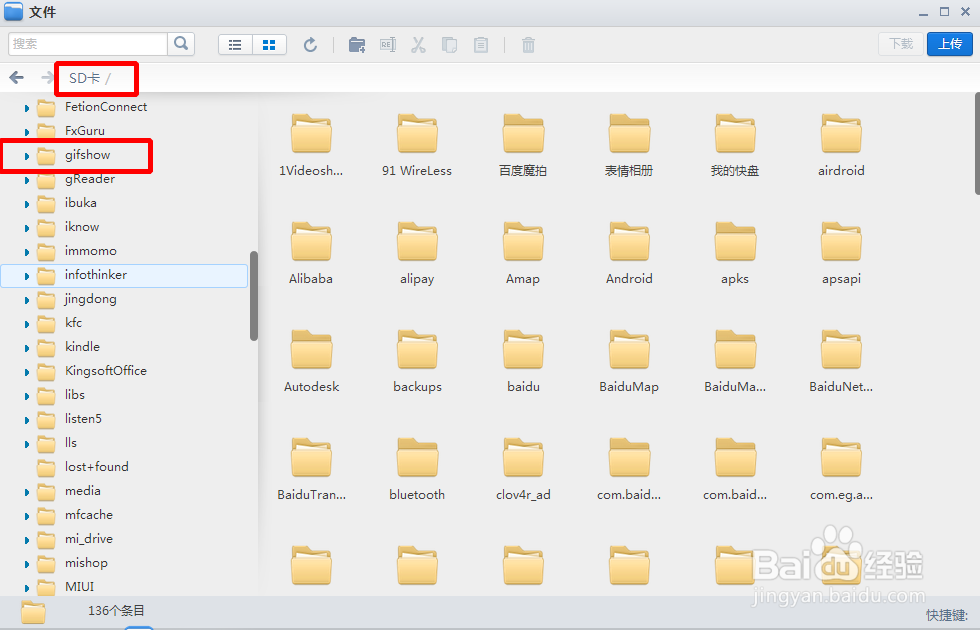This screenshot has height=630, width=980.
Task: Open the 91 WireLess folder icon
Action: 417,133
